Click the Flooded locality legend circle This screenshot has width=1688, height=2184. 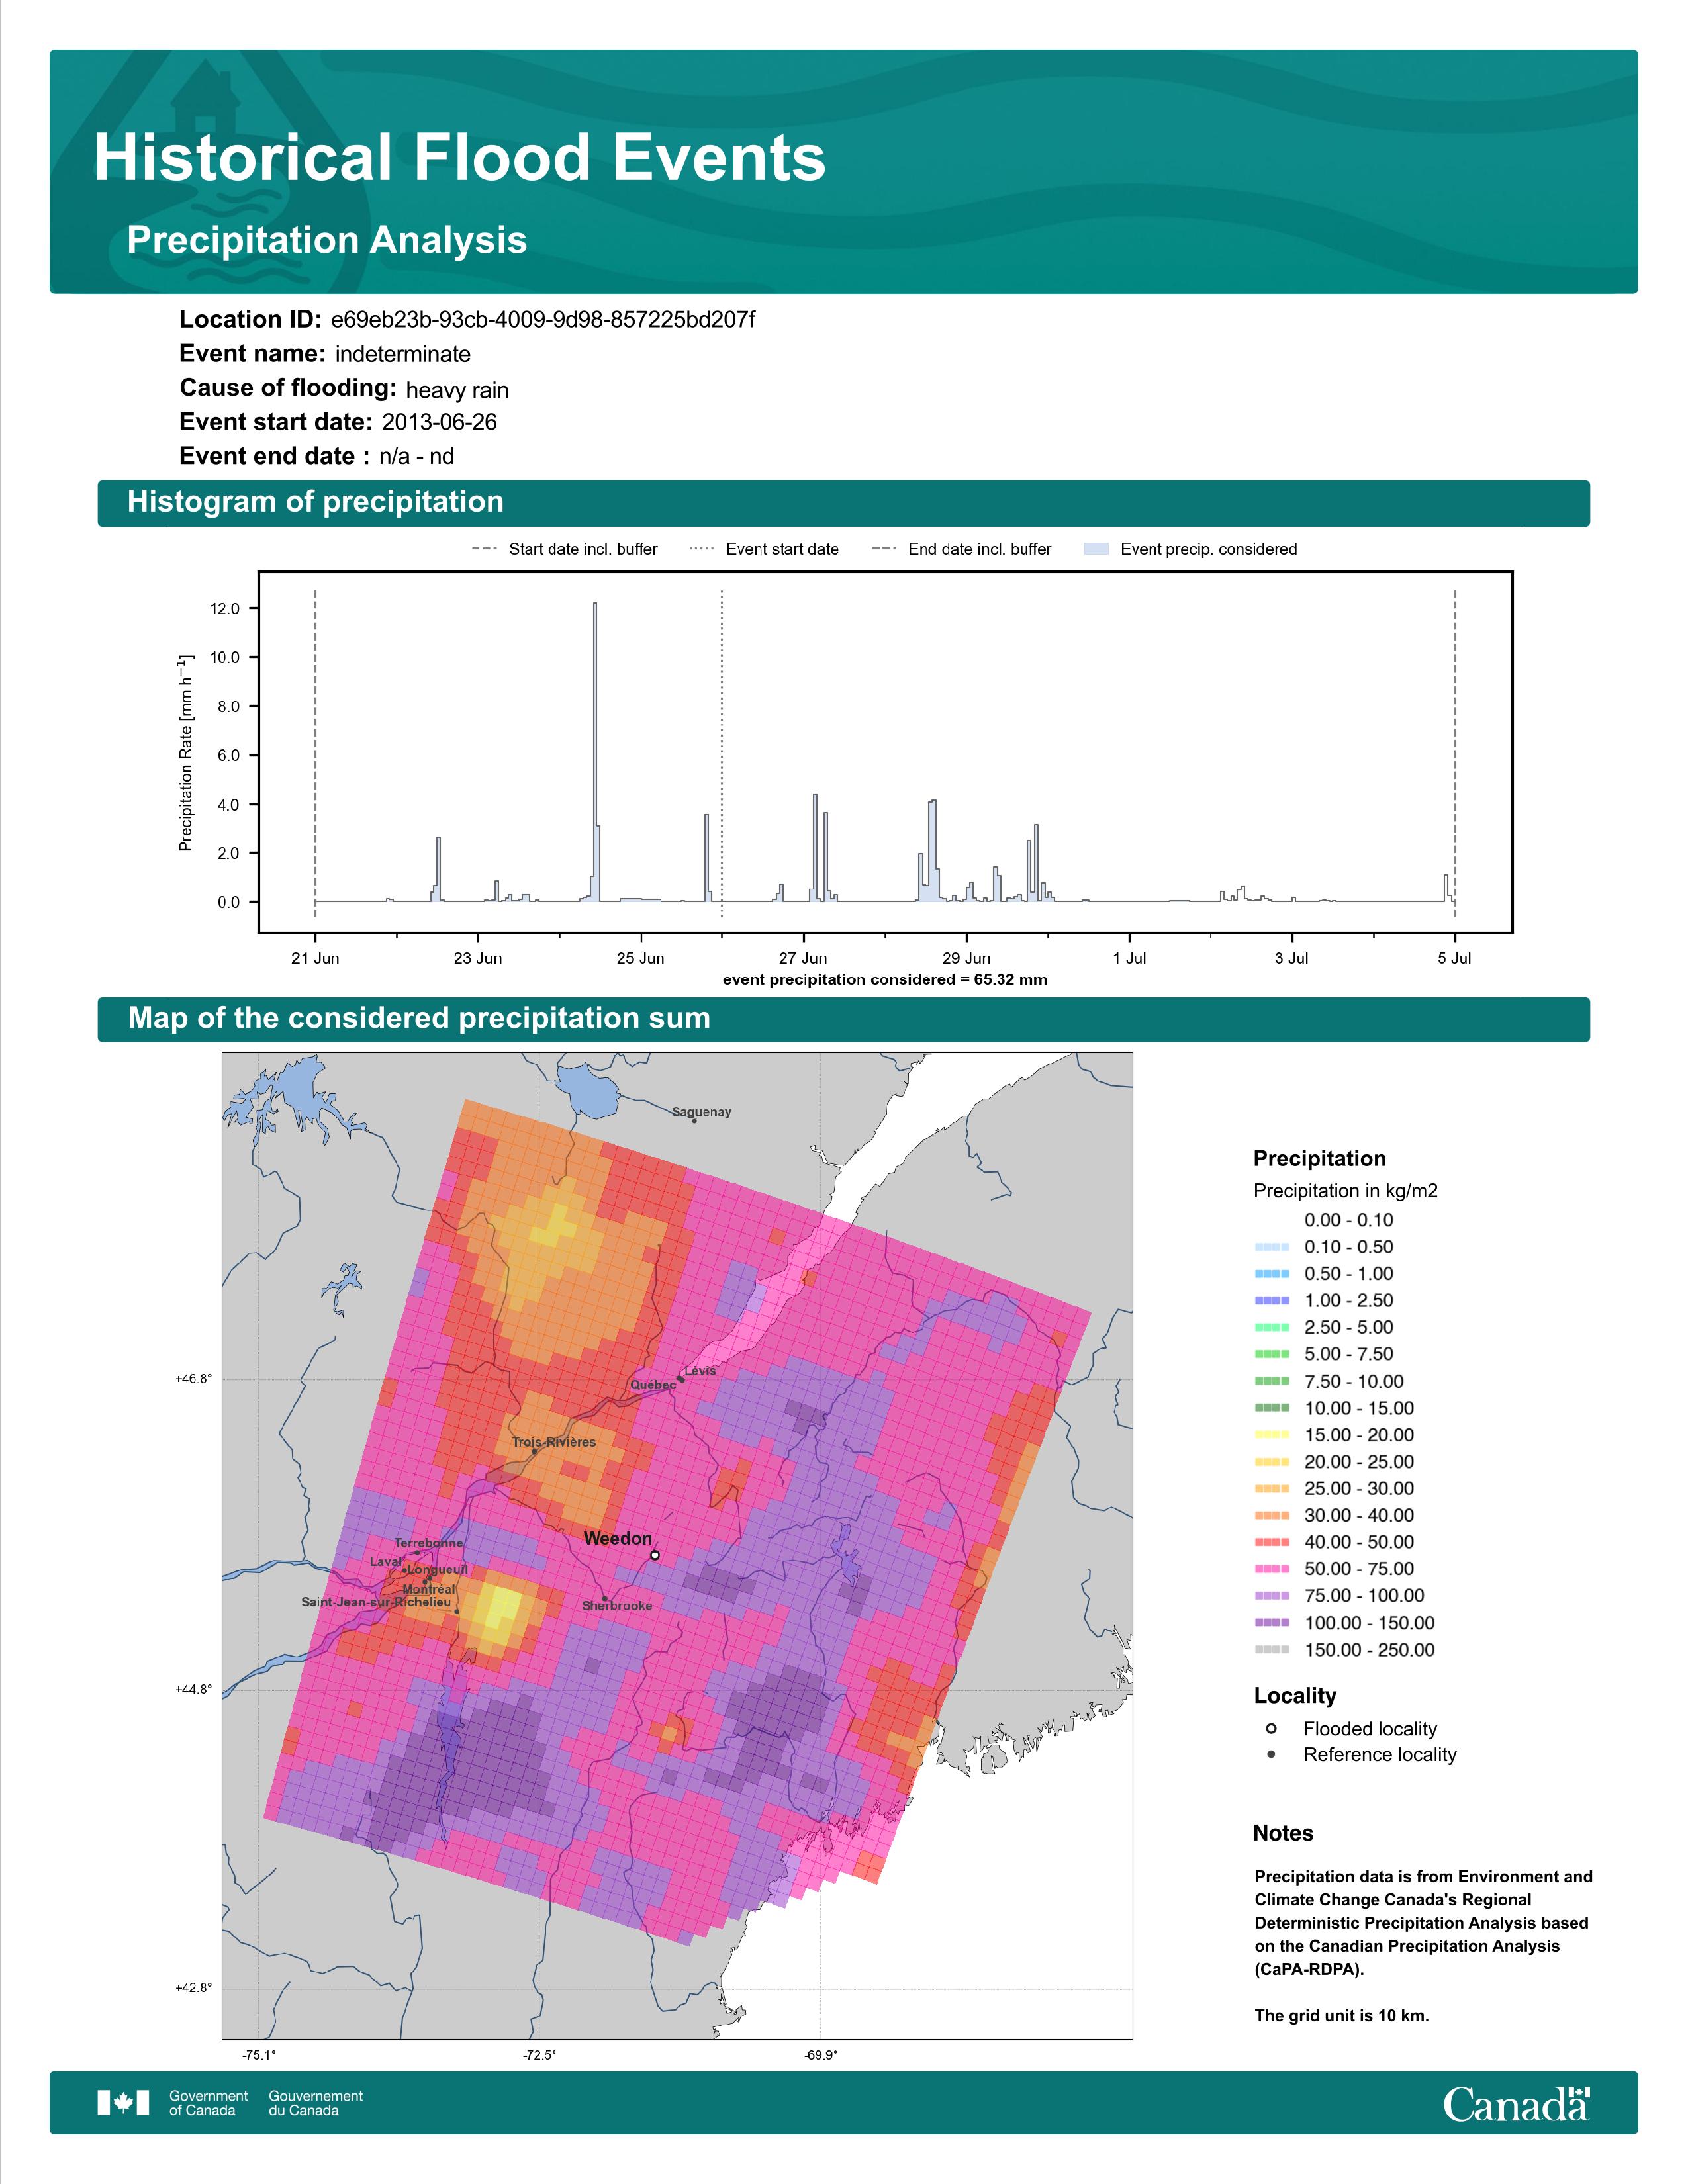tap(1271, 1728)
